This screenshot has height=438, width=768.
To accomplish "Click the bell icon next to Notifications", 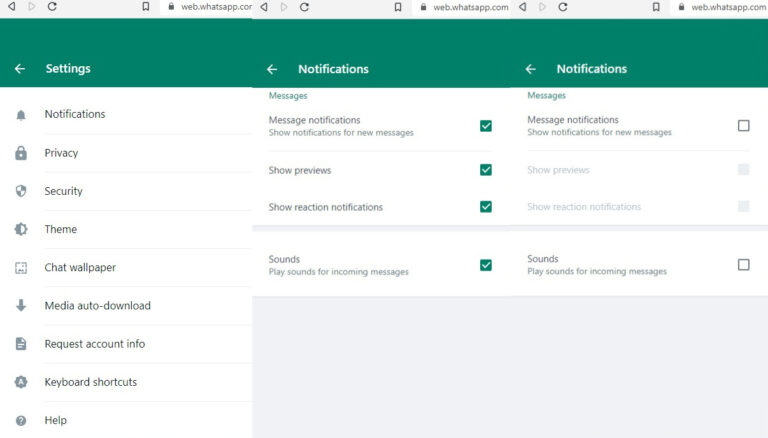I will pyautogui.click(x=21, y=115).
